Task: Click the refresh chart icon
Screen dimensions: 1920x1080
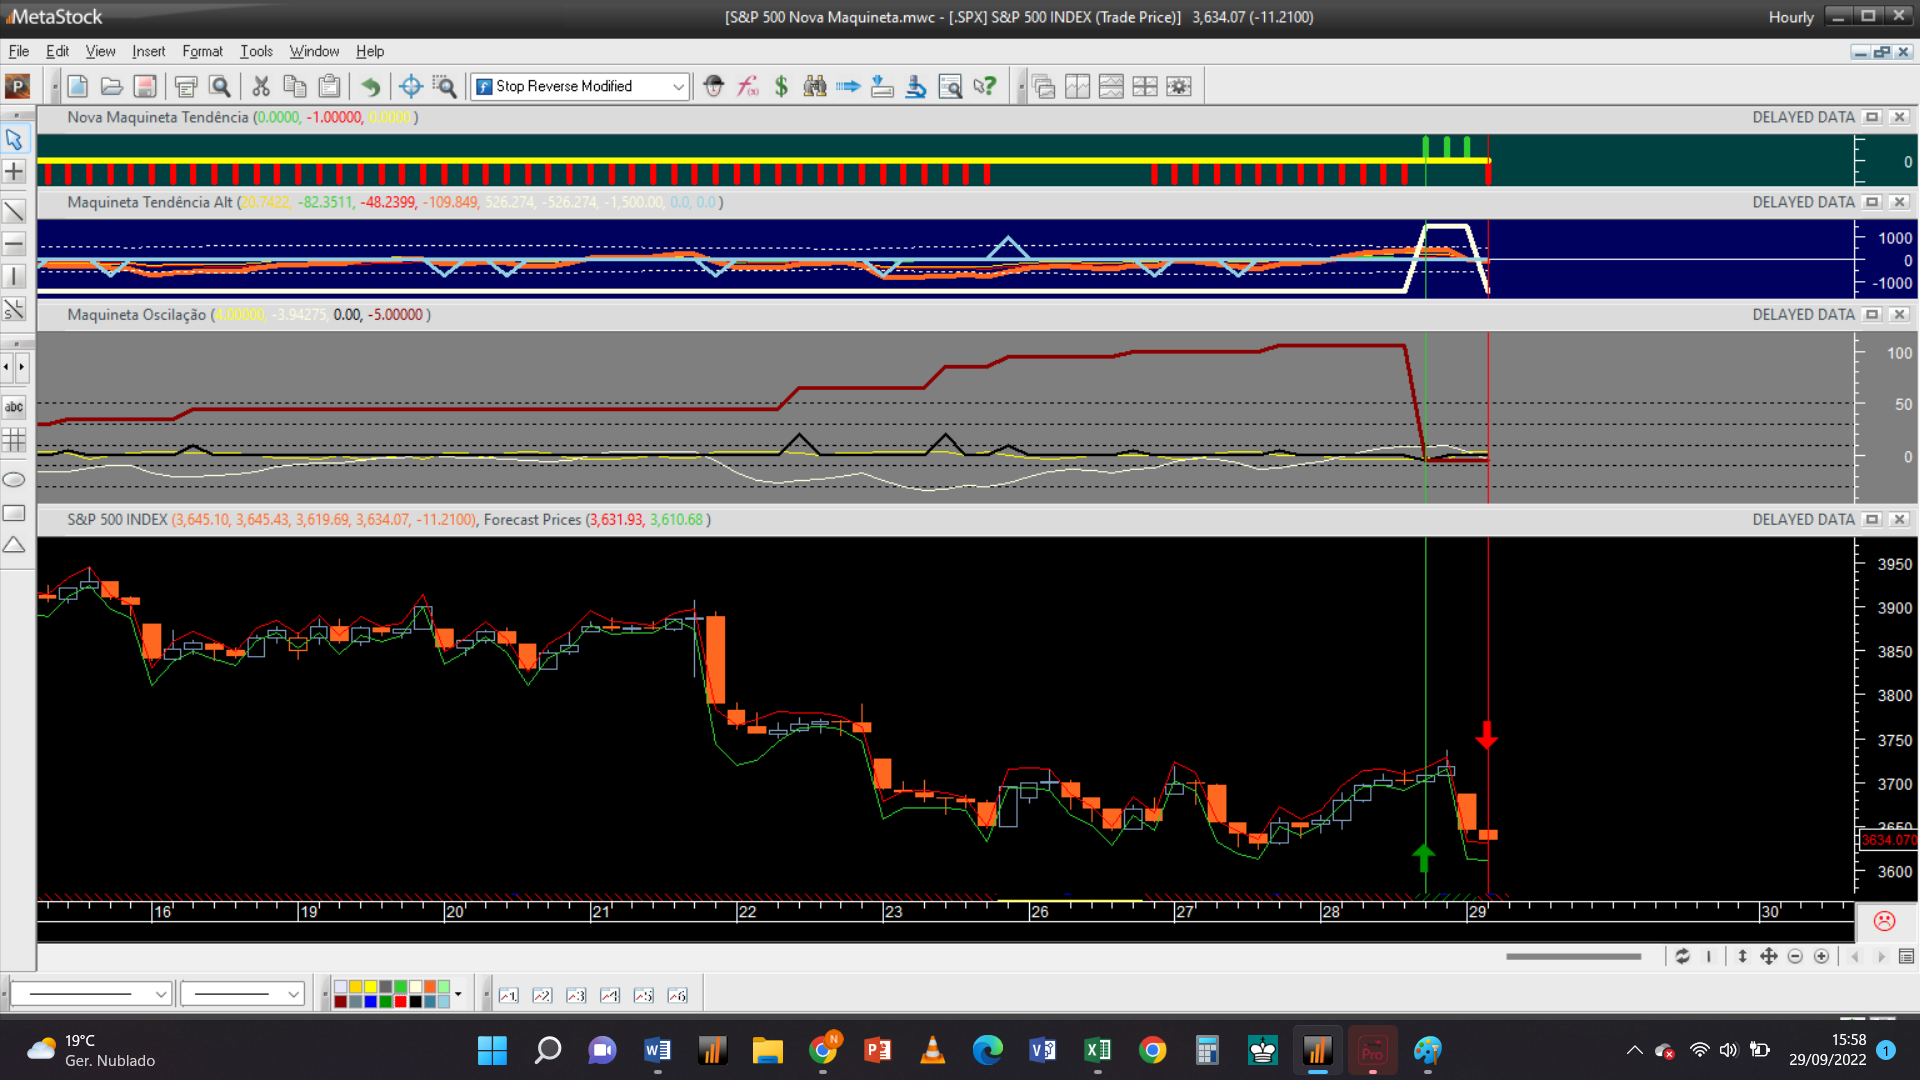Action: coord(1683,957)
